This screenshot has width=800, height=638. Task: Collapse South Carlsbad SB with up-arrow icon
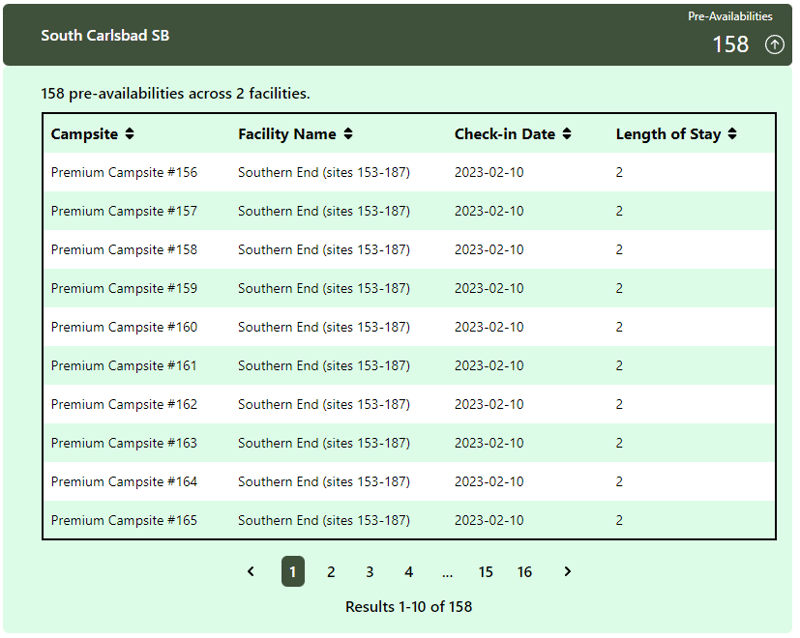click(x=774, y=44)
